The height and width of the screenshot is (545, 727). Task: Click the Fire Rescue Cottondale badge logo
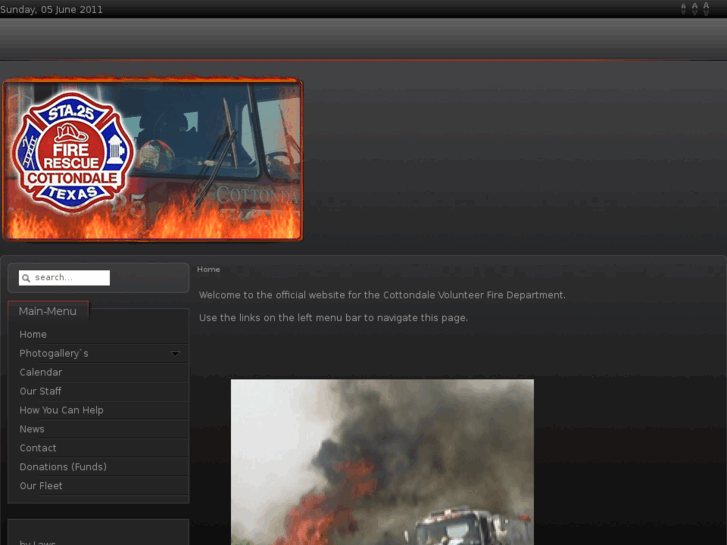73,152
